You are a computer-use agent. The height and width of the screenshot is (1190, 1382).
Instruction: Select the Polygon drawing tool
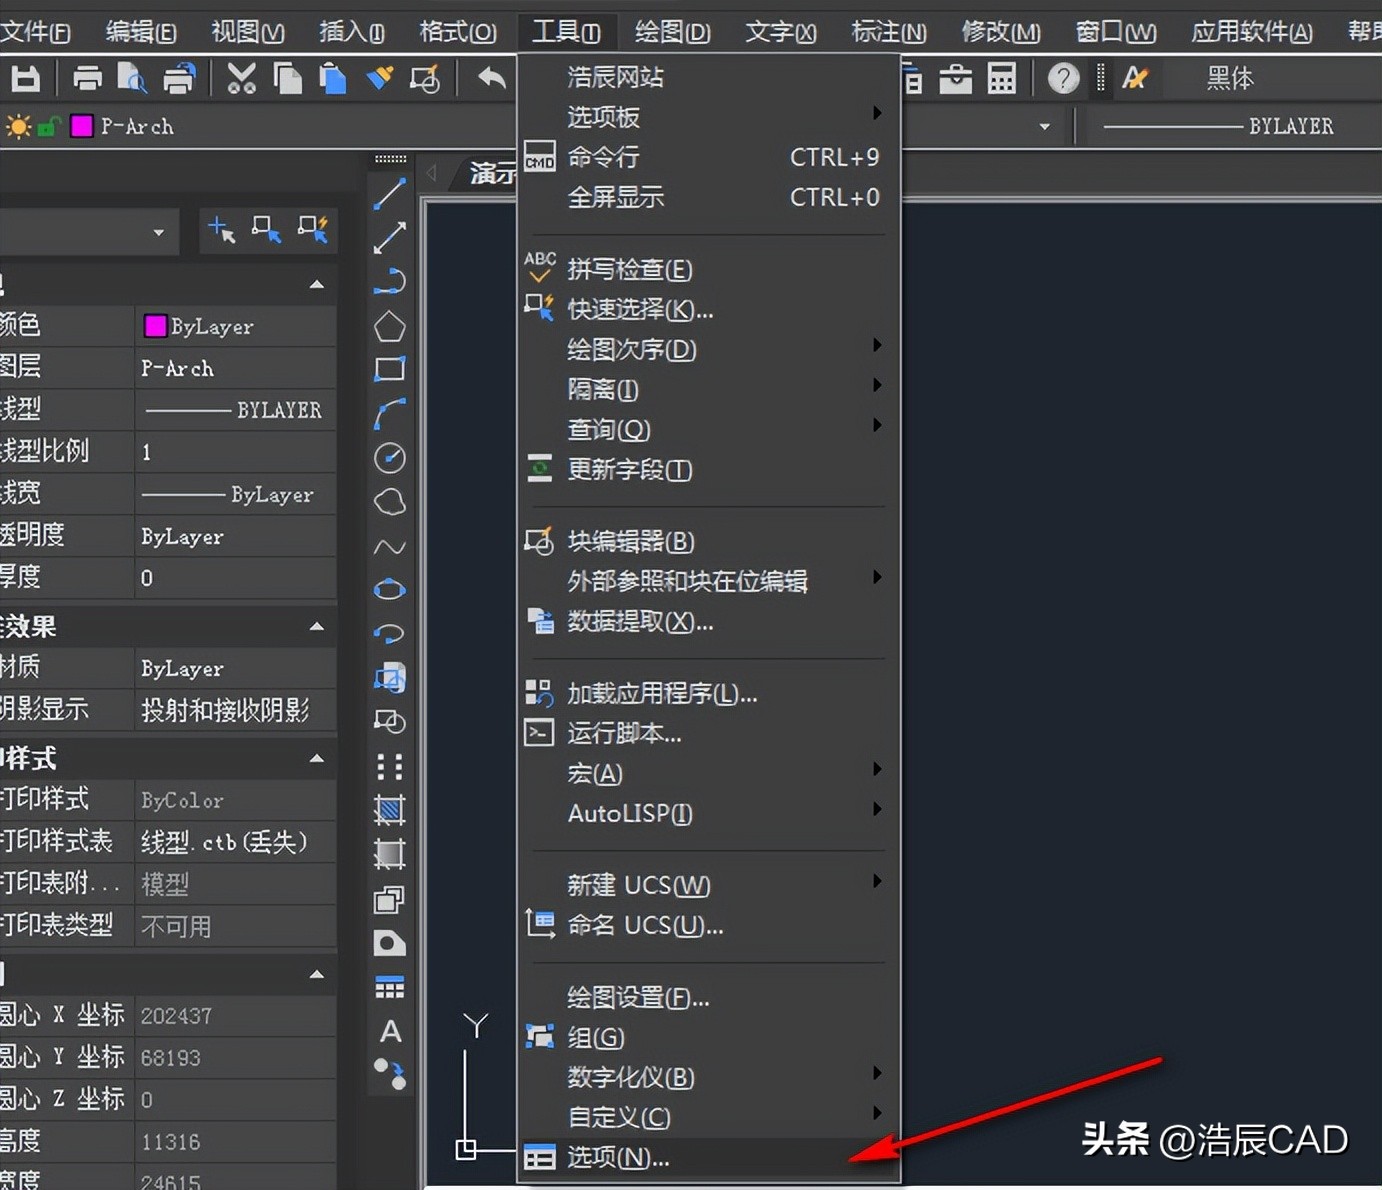coord(389,326)
